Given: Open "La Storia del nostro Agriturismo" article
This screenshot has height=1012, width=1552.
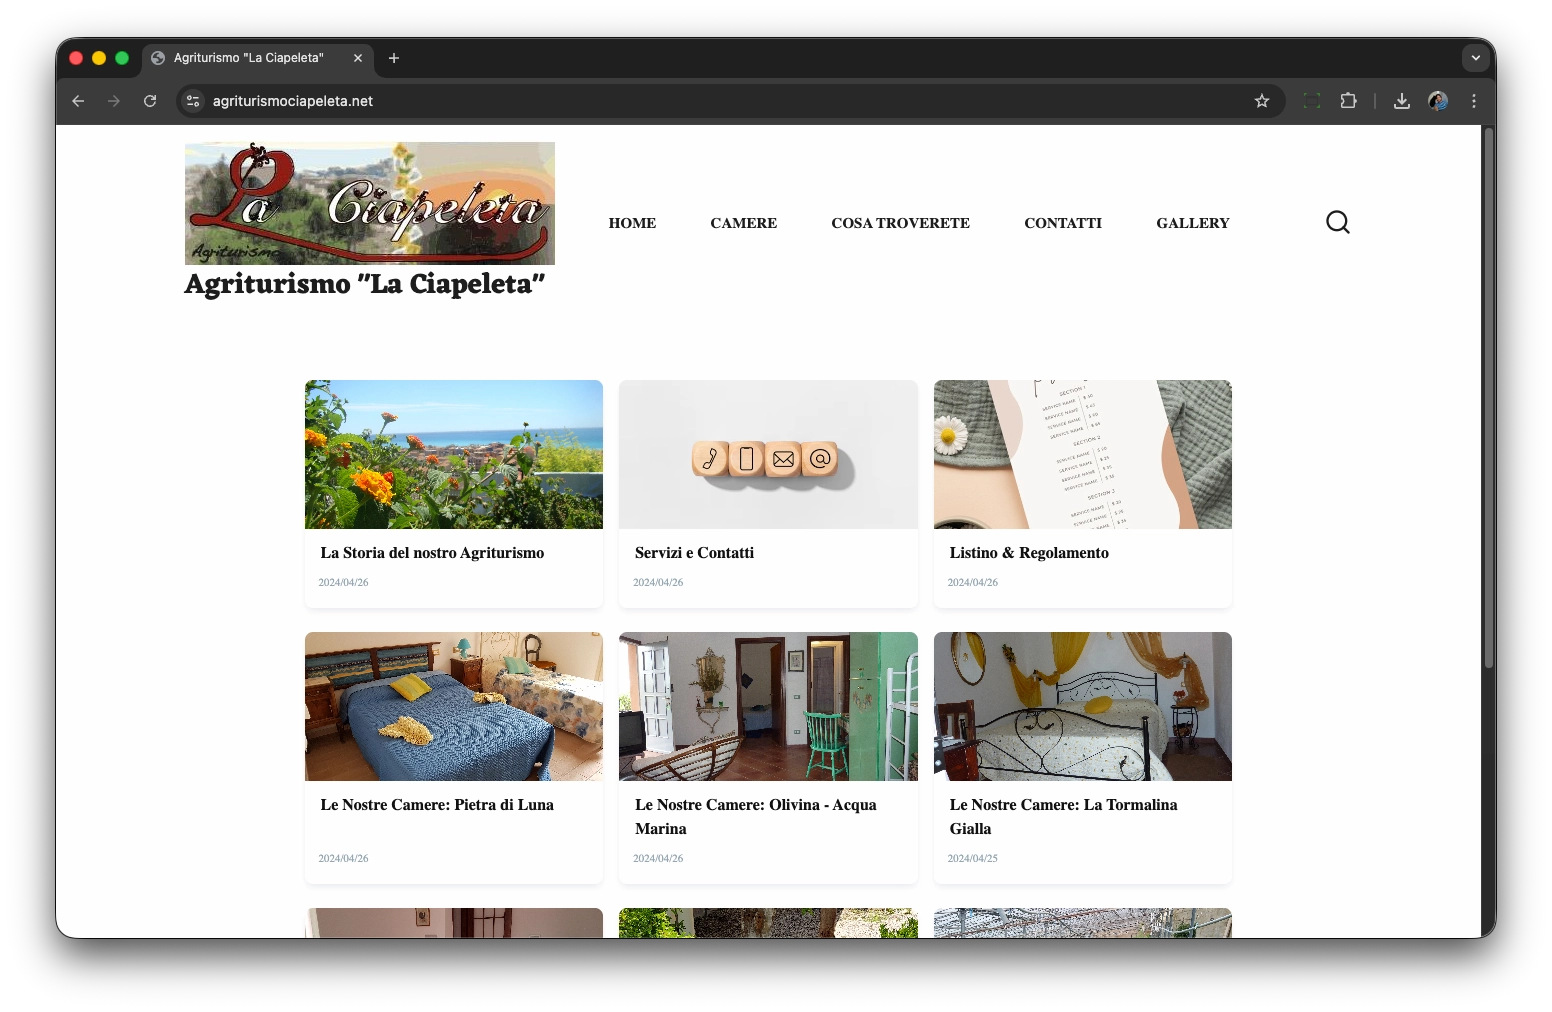Looking at the screenshot, I should pyautogui.click(x=432, y=553).
